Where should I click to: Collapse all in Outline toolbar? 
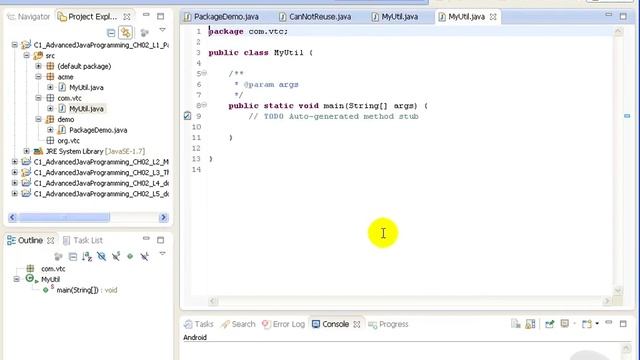[73, 256]
